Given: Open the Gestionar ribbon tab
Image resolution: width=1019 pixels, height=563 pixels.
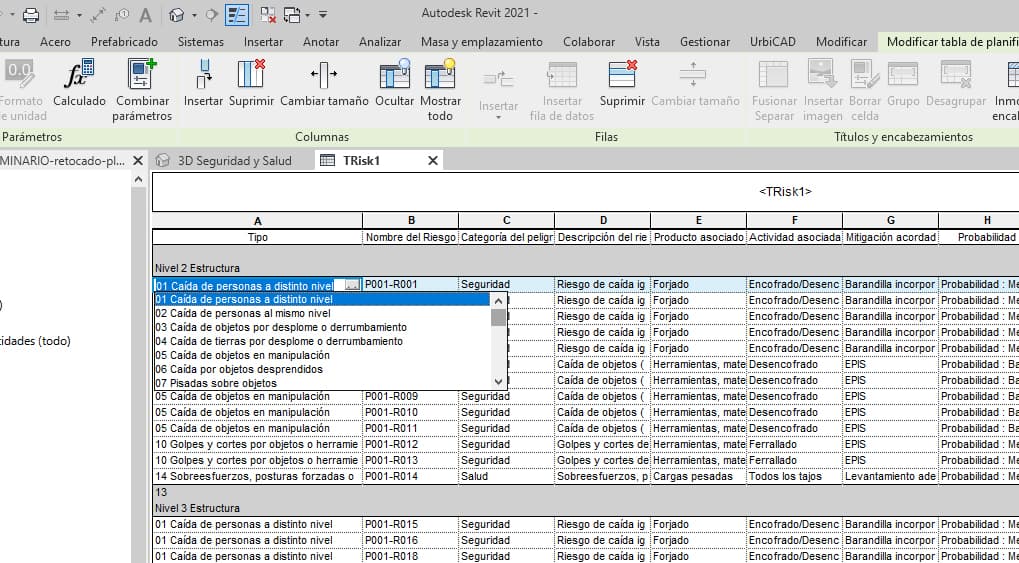Looking at the screenshot, I should pos(705,42).
